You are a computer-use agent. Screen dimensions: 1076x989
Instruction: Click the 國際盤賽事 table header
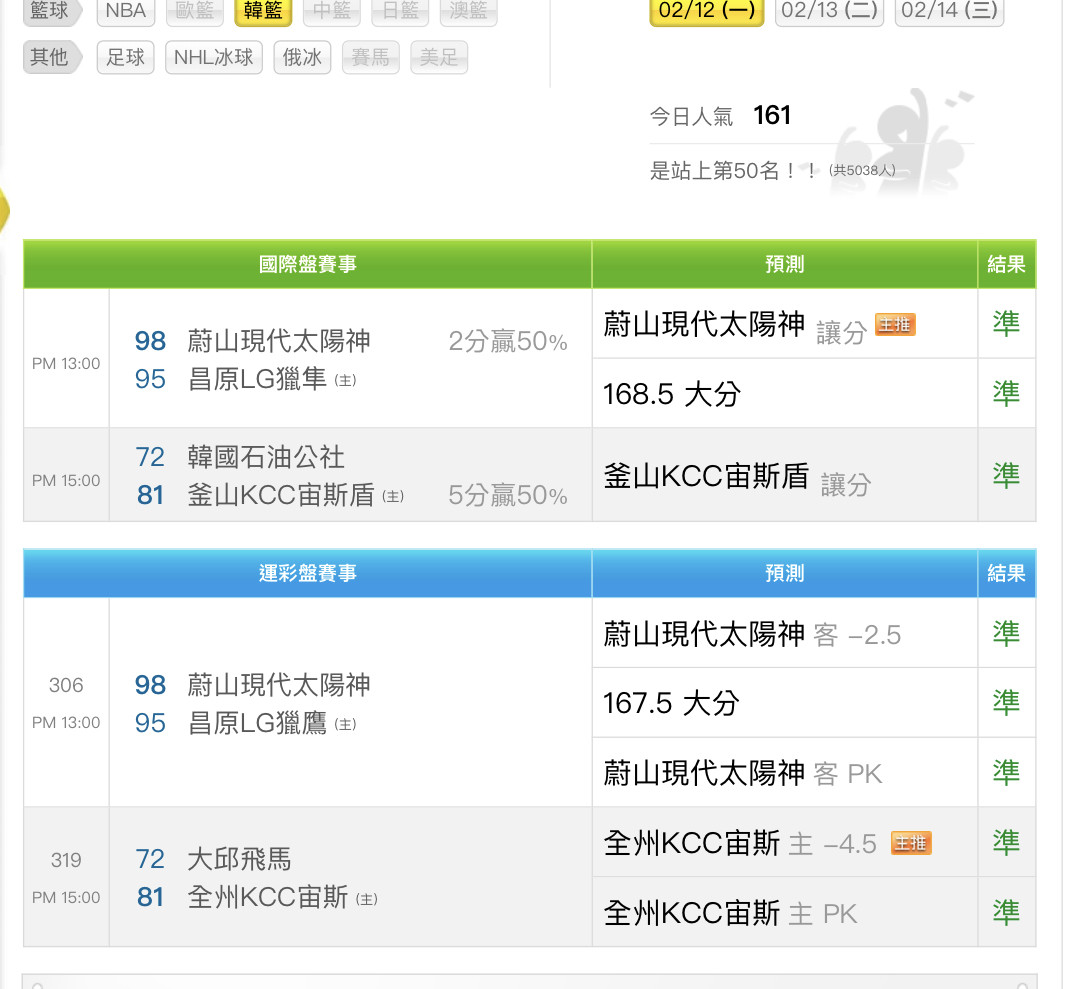pos(307,264)
